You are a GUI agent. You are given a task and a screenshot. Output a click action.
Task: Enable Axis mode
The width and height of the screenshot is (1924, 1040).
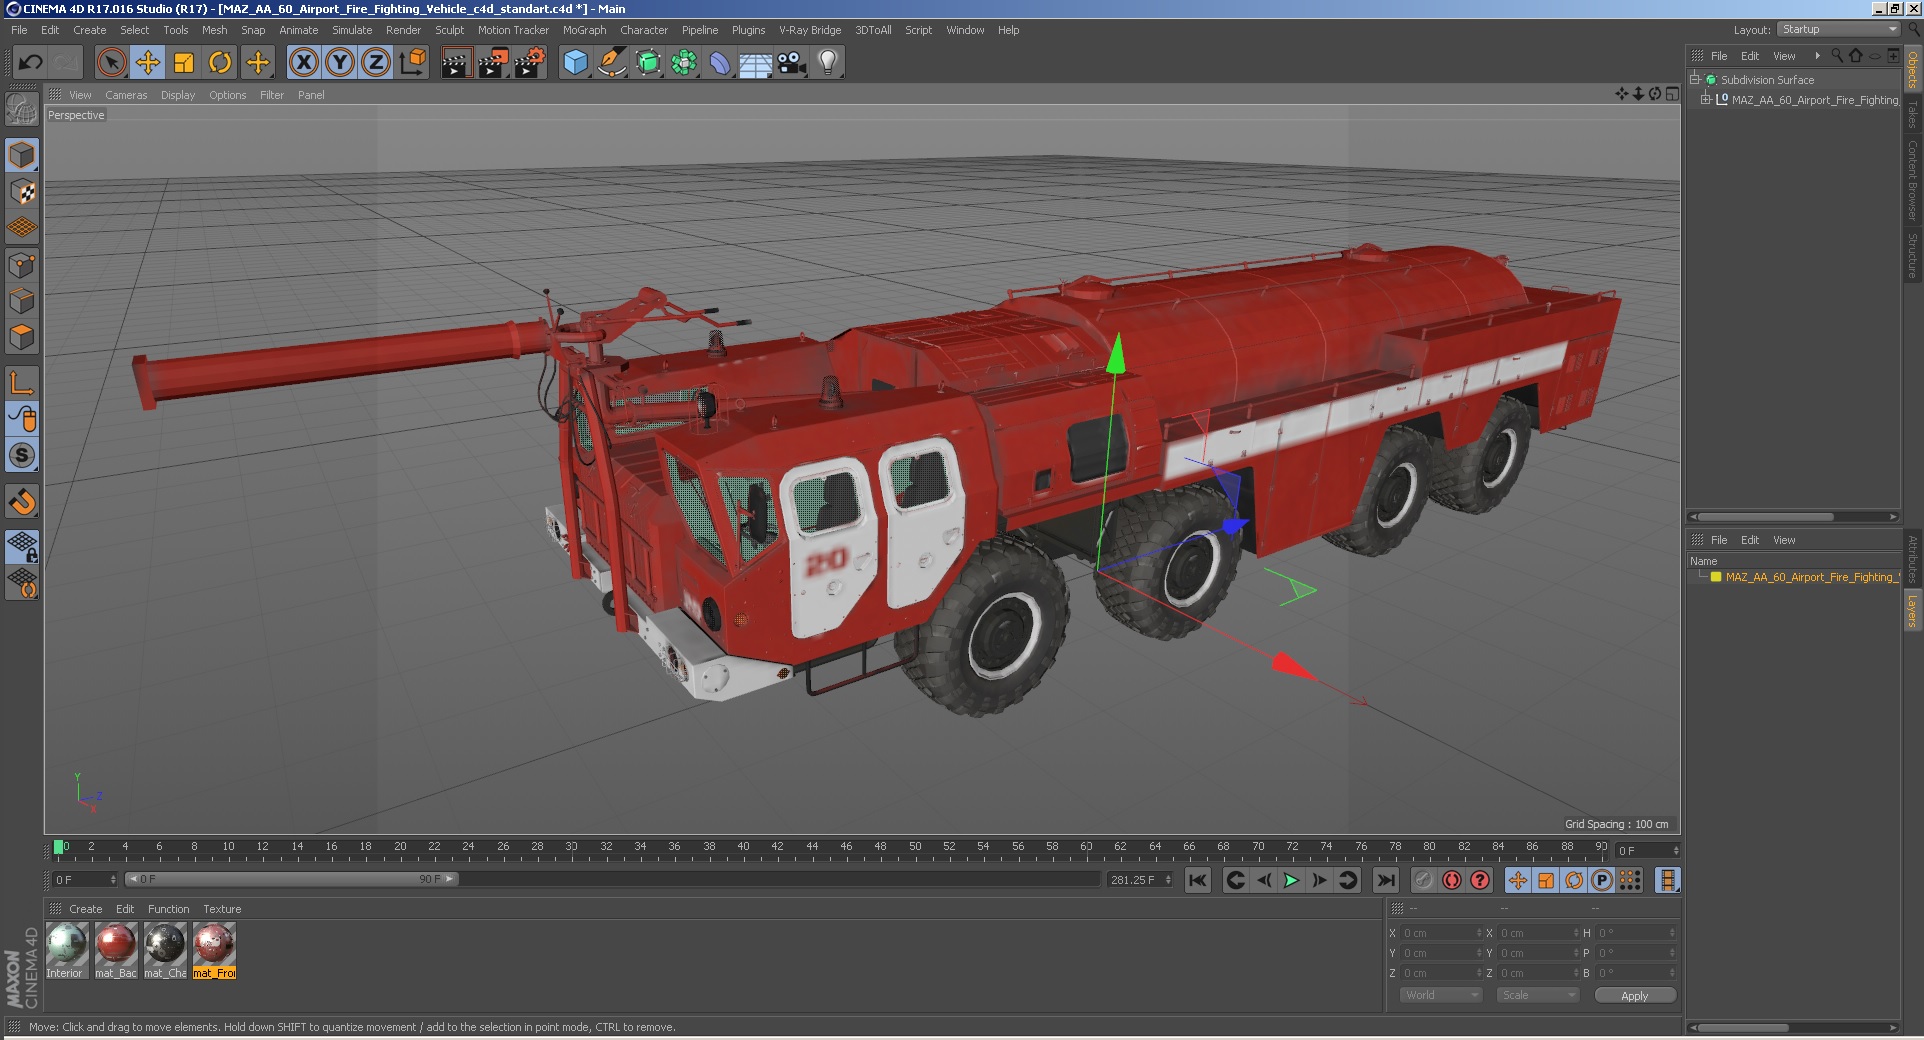22,382
